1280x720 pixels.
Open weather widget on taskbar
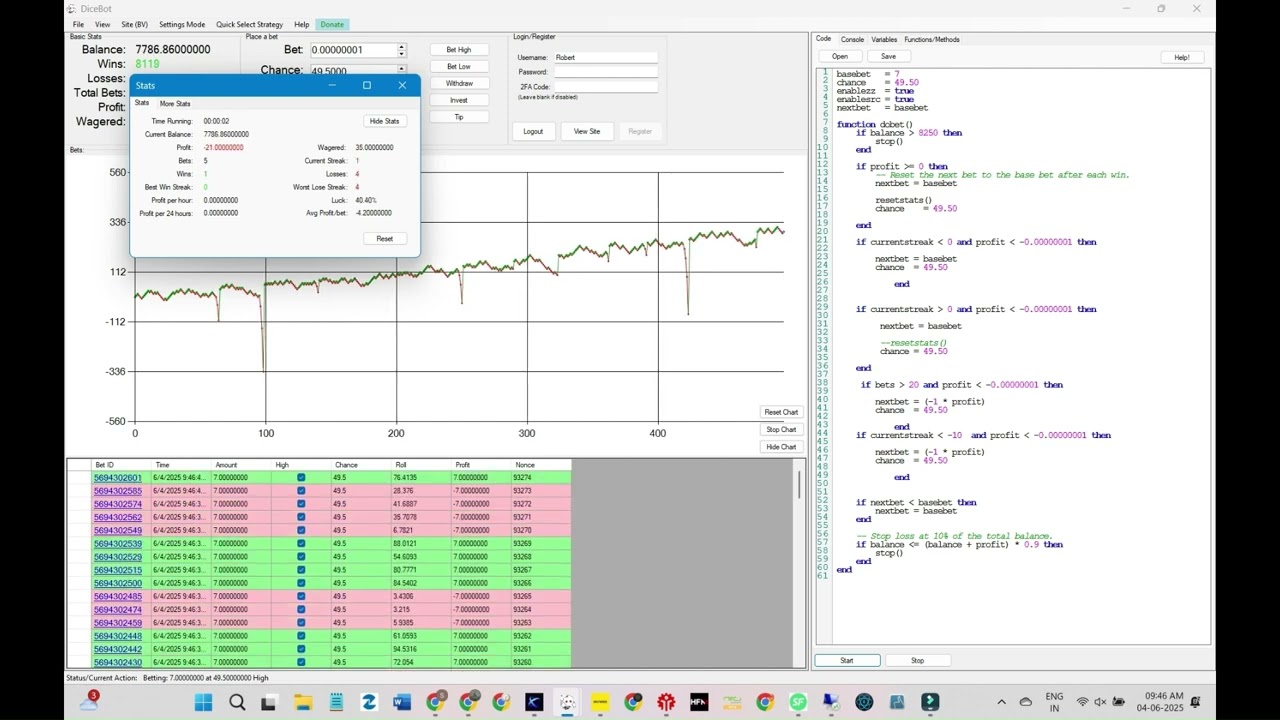(x=89, y=701)
